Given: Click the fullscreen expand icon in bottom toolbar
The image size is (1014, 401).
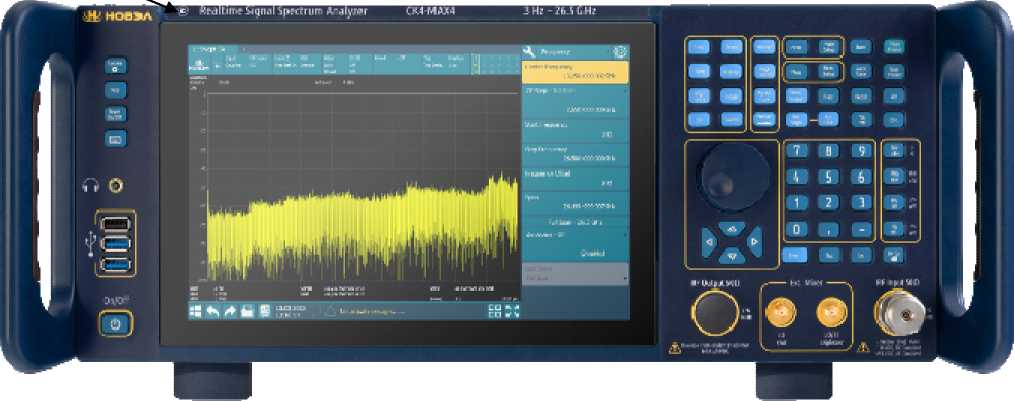Looking at the screenshot, I should tap(512, 312).
